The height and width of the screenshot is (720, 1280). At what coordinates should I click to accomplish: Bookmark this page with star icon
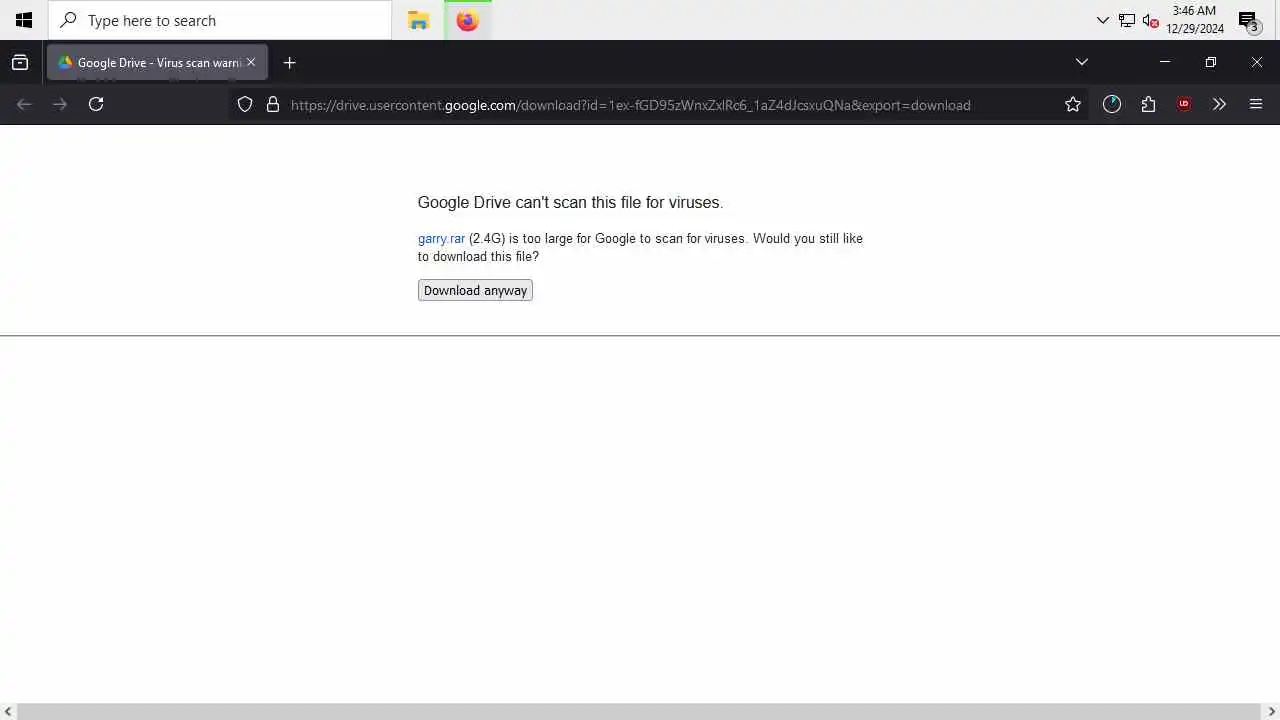coord(1073,104)
